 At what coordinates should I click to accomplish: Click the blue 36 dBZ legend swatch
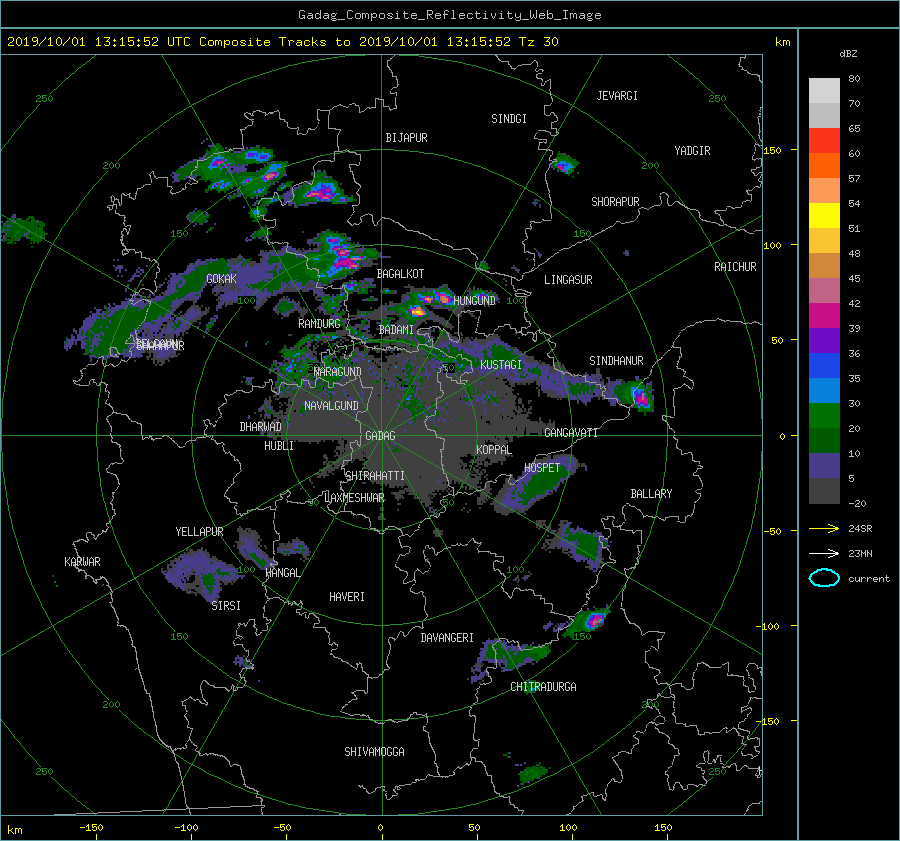[x=824, y=365]
